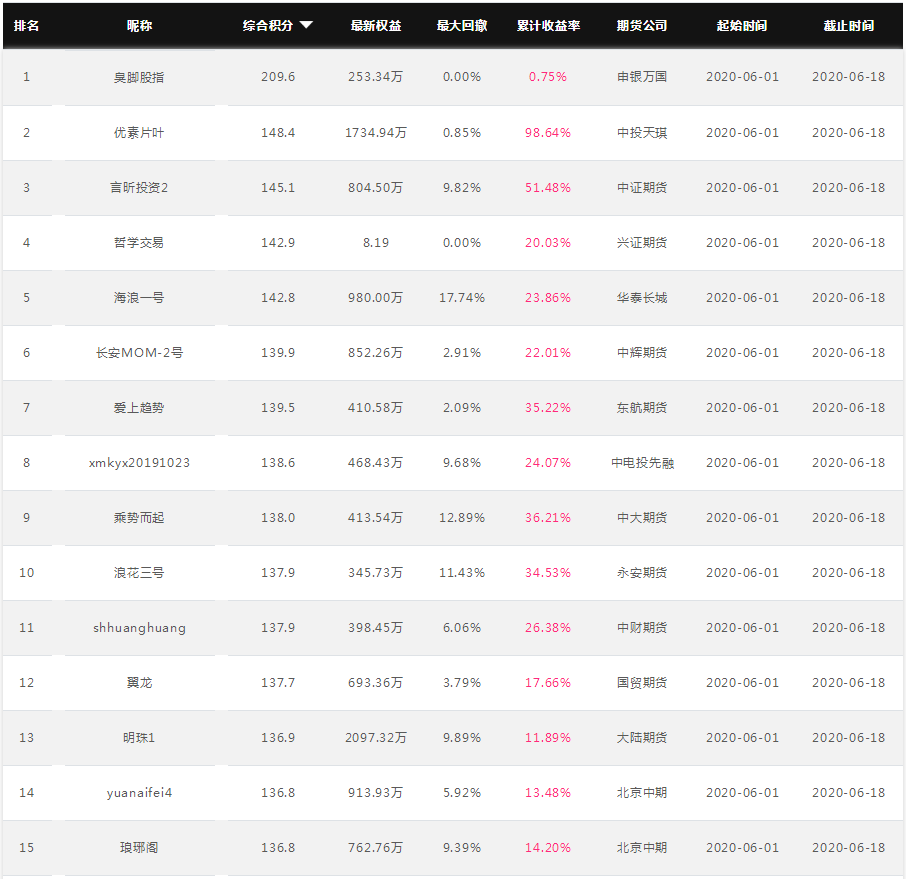
Task: Open shhuanghuang trader entry
Action: tap(139, 628)
